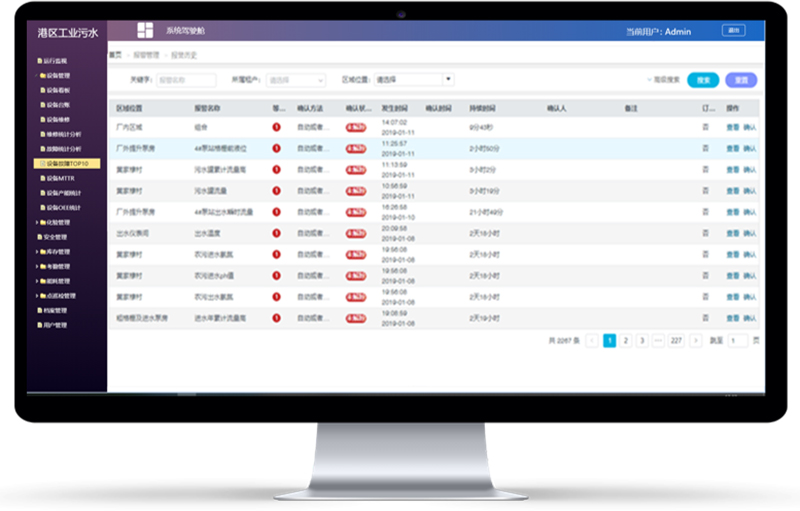800x511 pixels.
Task: Click the 安全管理 folder icon in sidebar
Action: [42, 236]
